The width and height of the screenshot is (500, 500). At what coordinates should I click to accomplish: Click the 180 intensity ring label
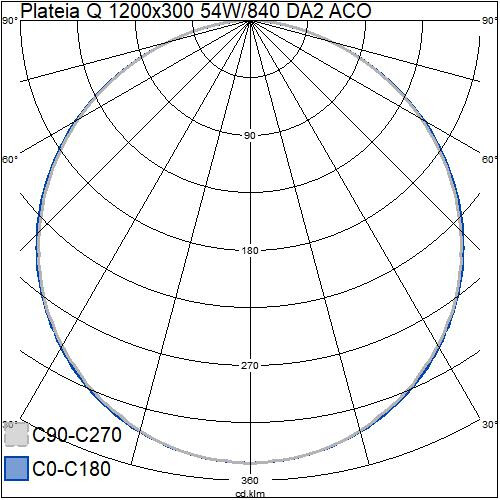[250, 250]
